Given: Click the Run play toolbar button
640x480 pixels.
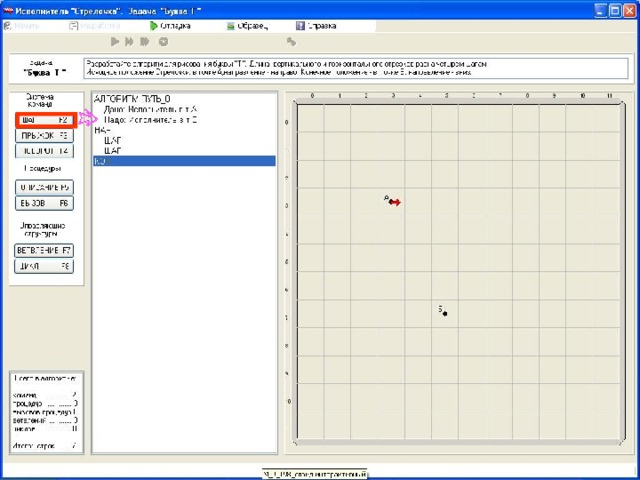Looking at the screenshot, I should coord(115,42).
